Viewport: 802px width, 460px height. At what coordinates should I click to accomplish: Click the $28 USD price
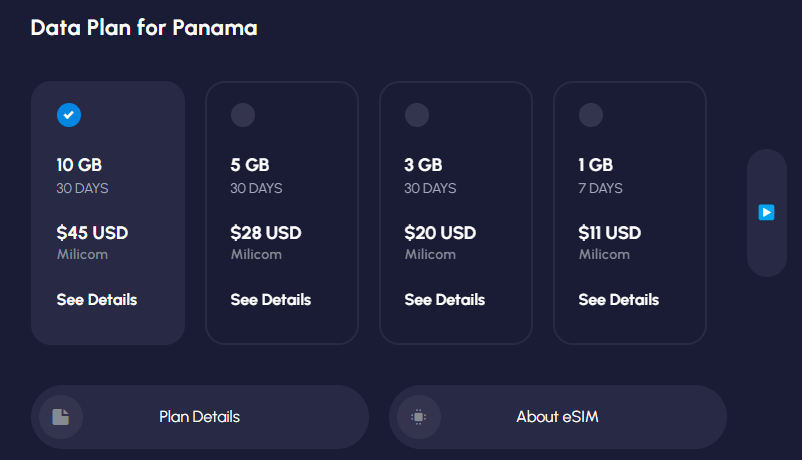(x=265, y=233)
